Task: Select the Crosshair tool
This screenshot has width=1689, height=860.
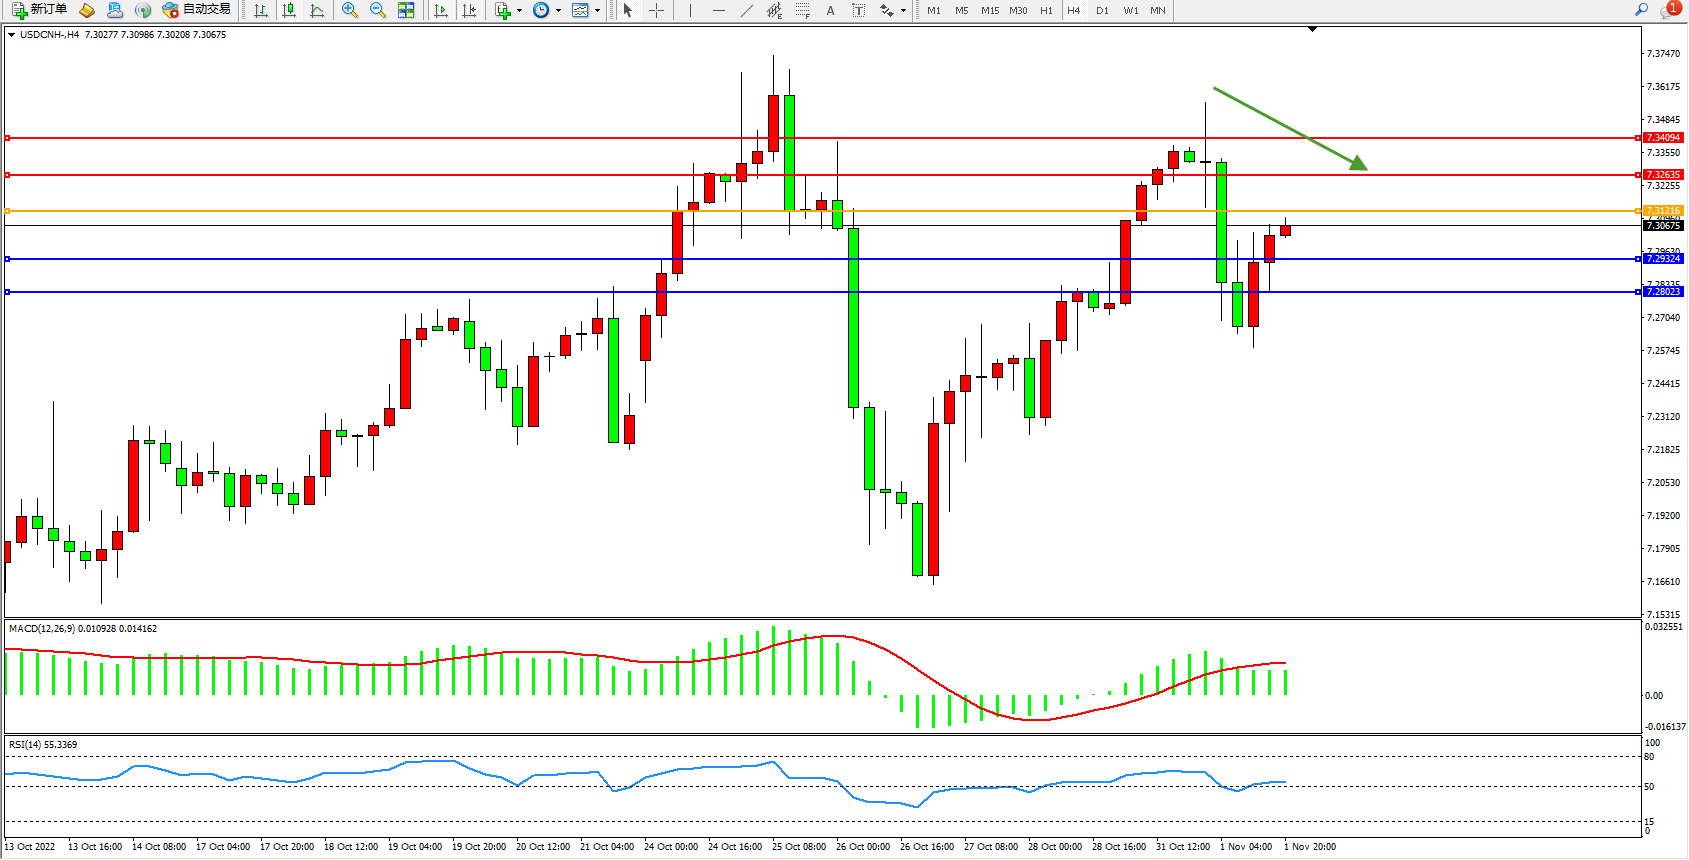Action: click(656, 10)
